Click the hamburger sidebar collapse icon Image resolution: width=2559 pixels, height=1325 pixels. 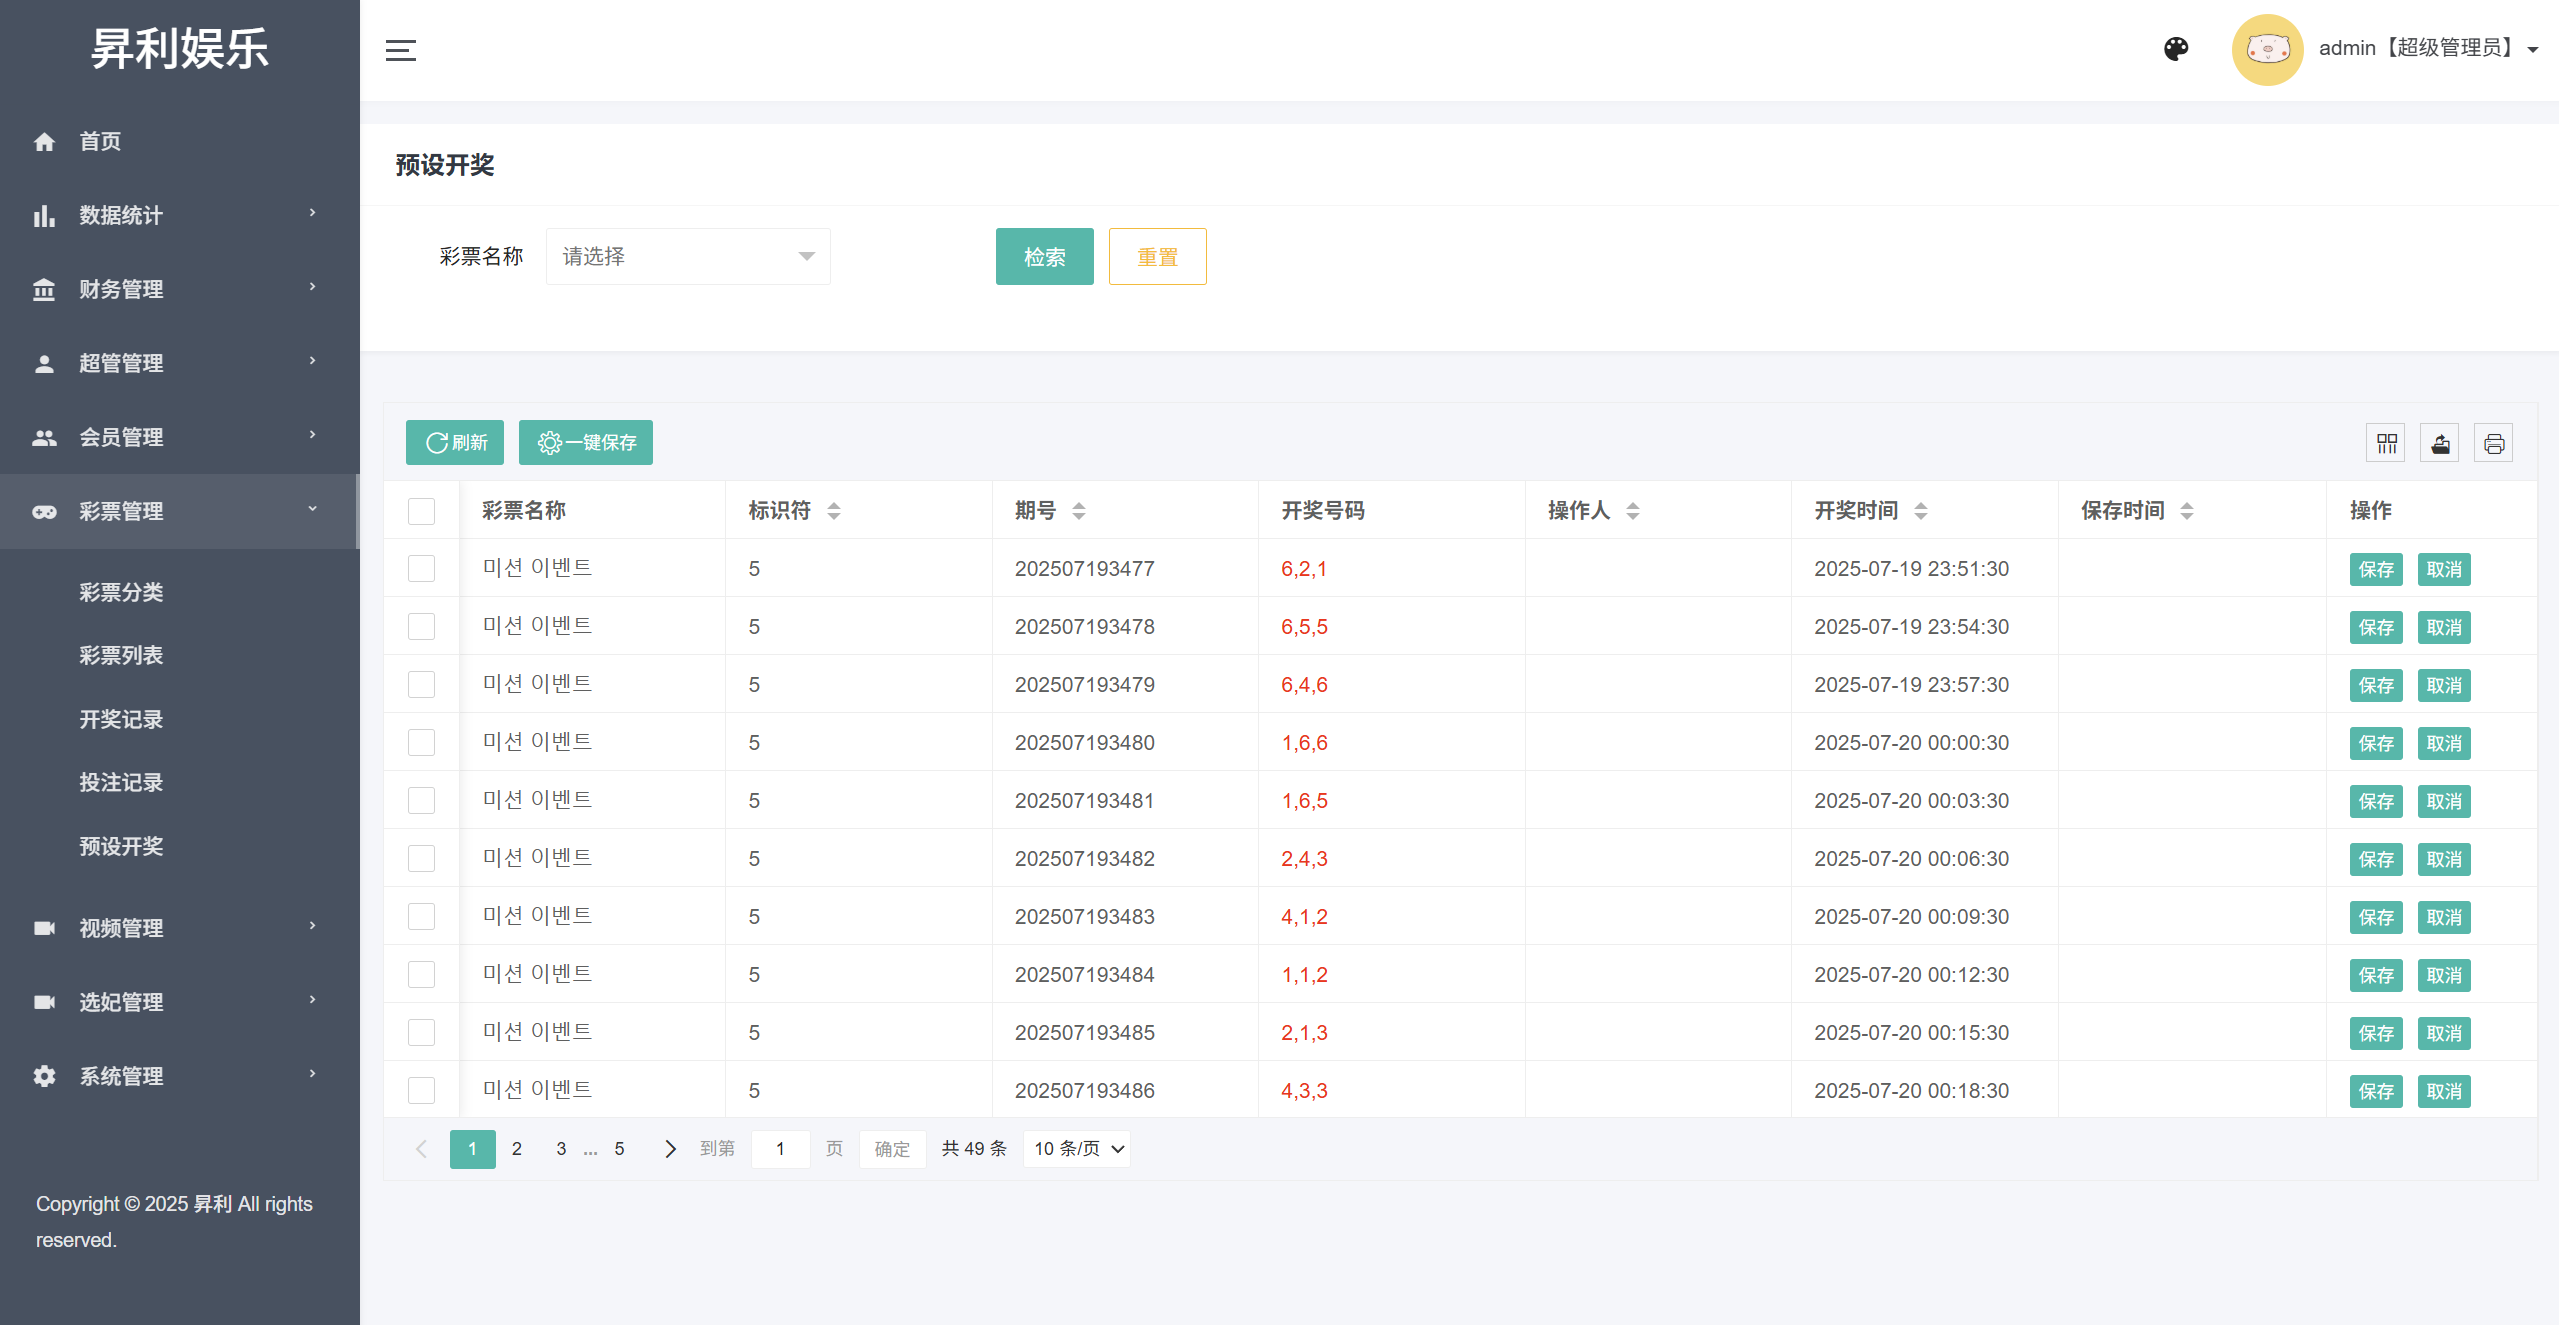tap(400, 50)
